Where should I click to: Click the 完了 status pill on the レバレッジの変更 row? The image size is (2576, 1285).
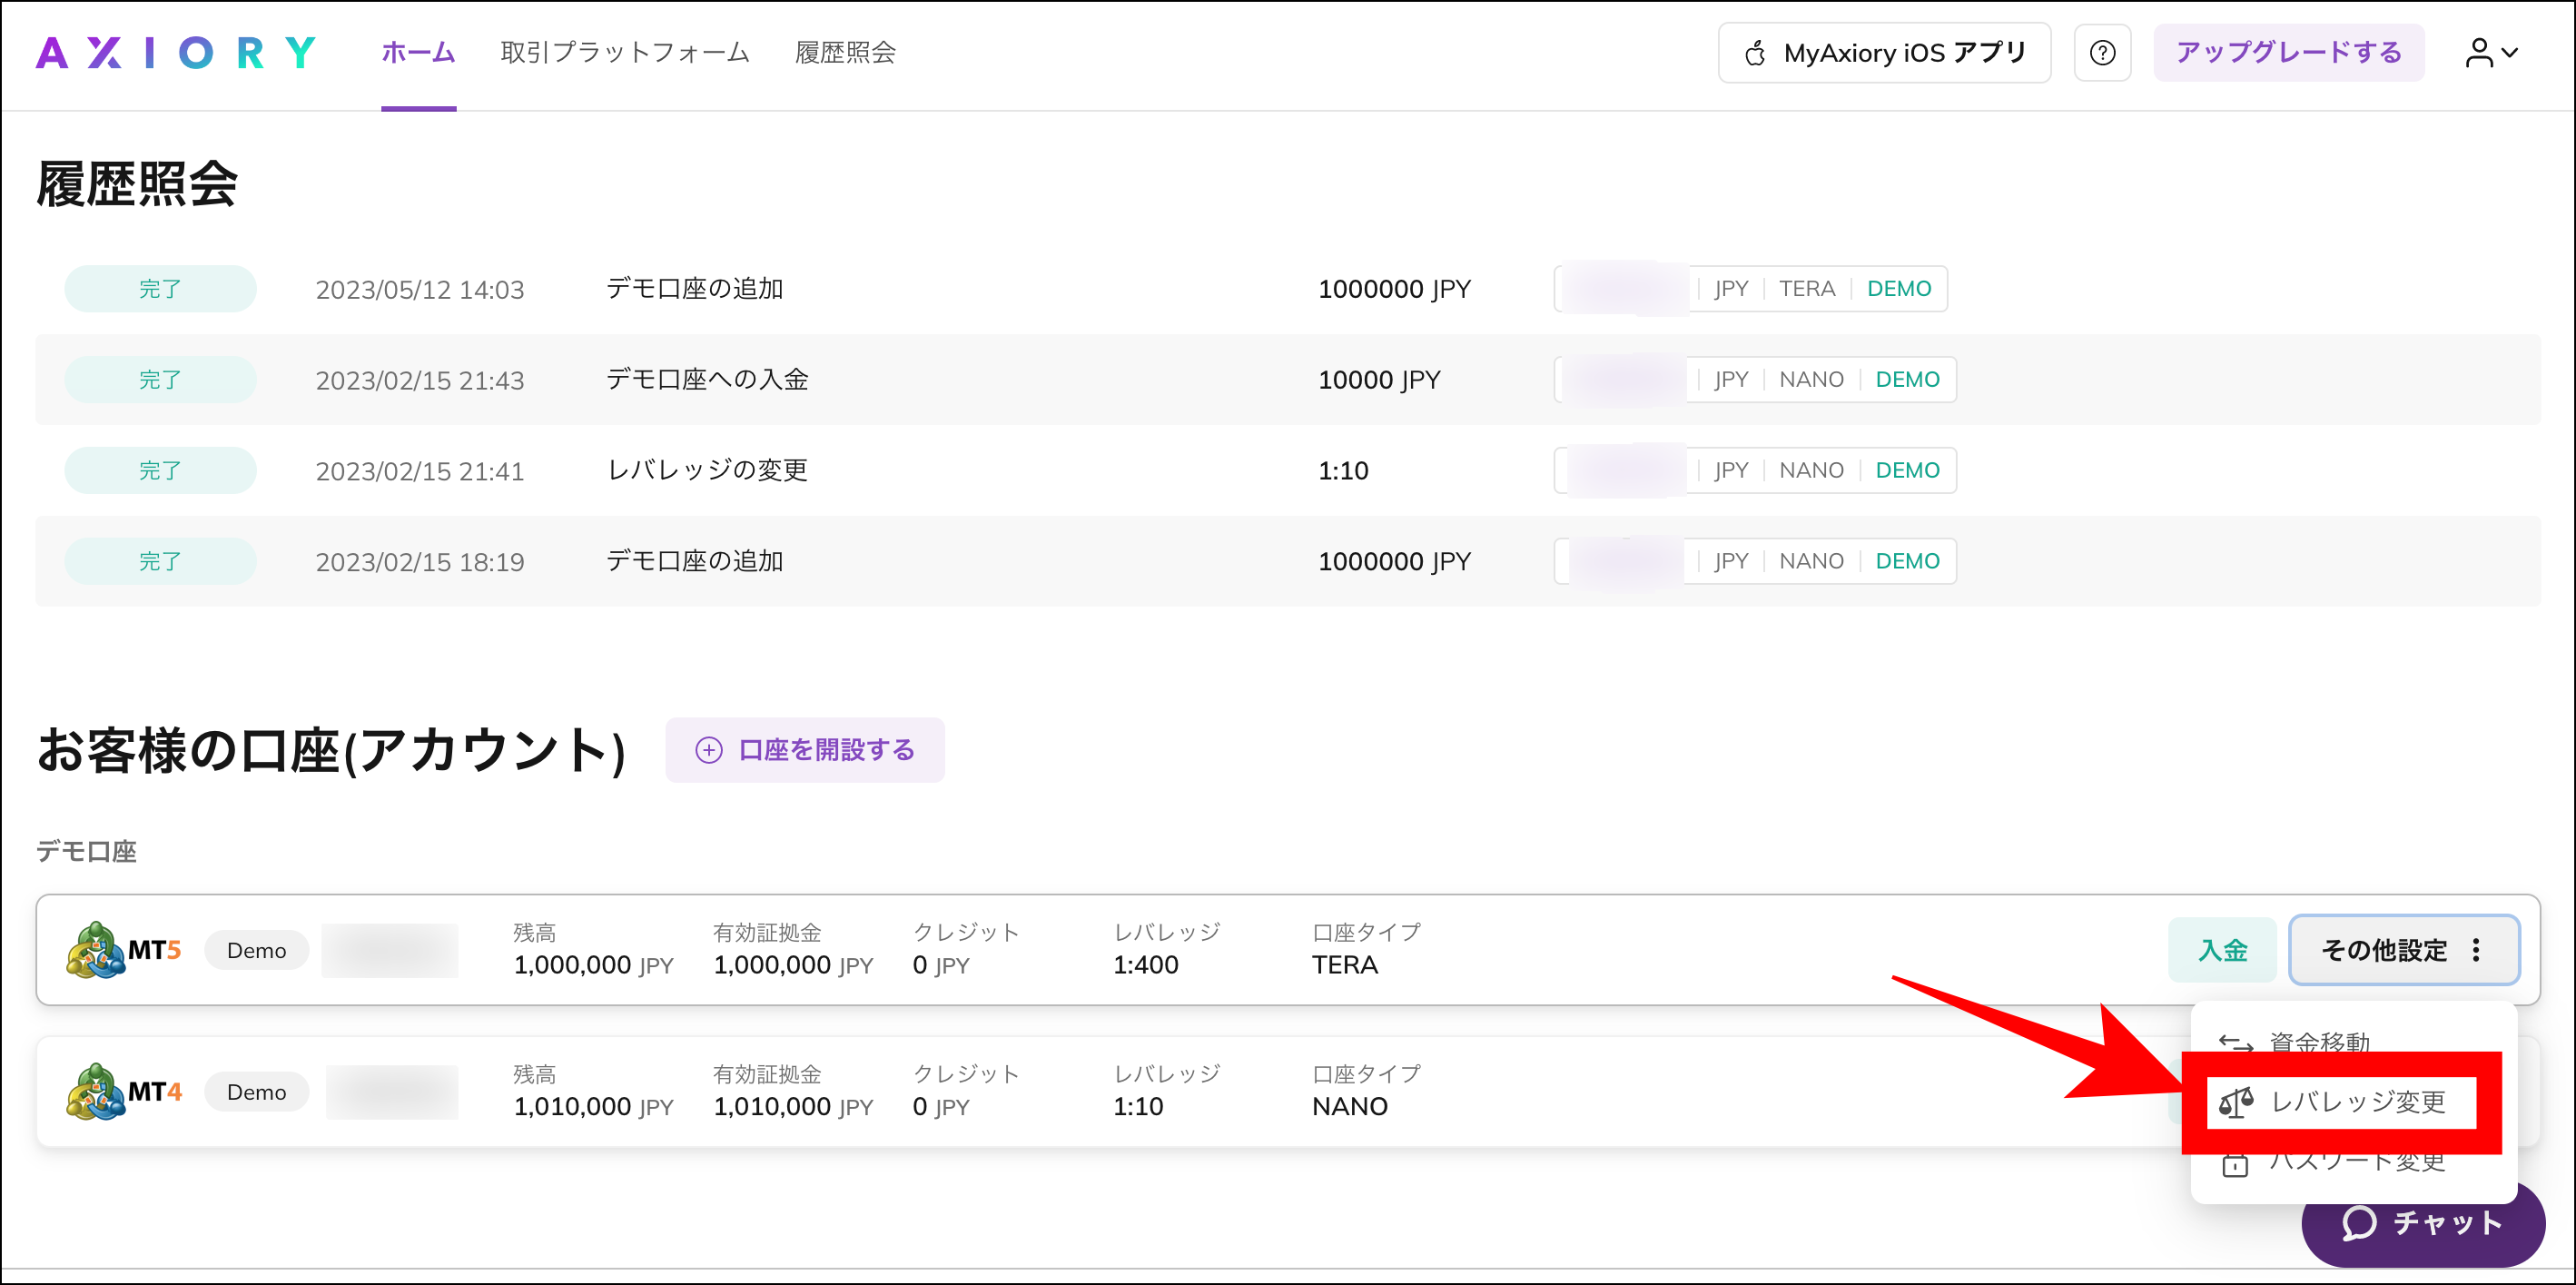pyautogui.click(x=160, y=469)
